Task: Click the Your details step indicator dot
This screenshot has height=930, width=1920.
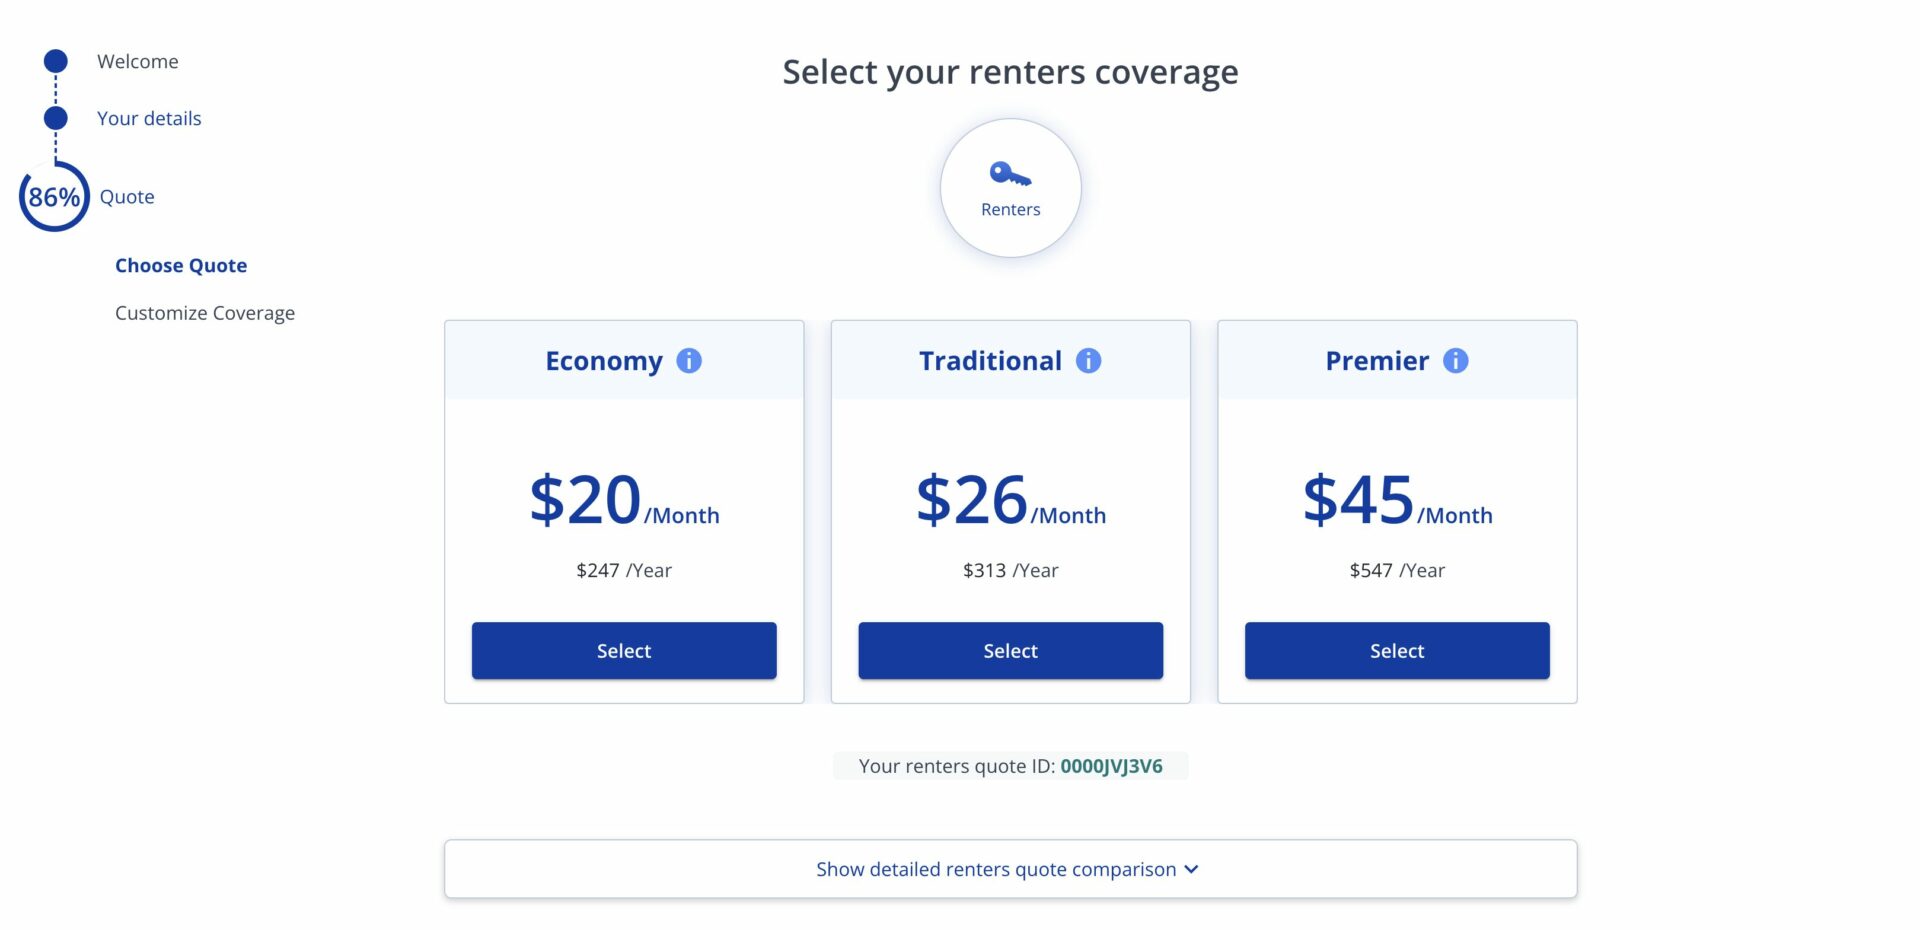Action: pos(54,118)
